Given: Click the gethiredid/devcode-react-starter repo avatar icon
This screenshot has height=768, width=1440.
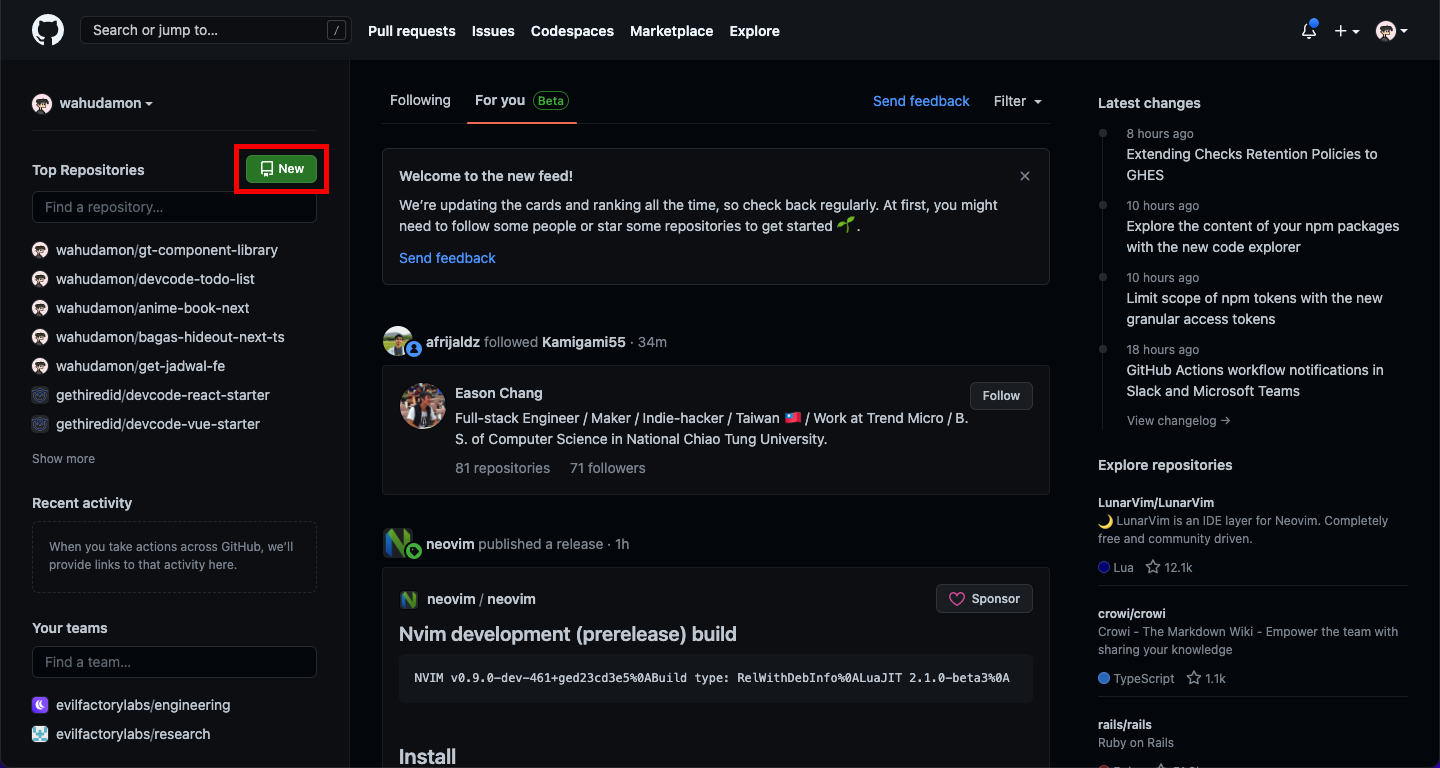Looking at the screenshot, I should click(40, 395).
